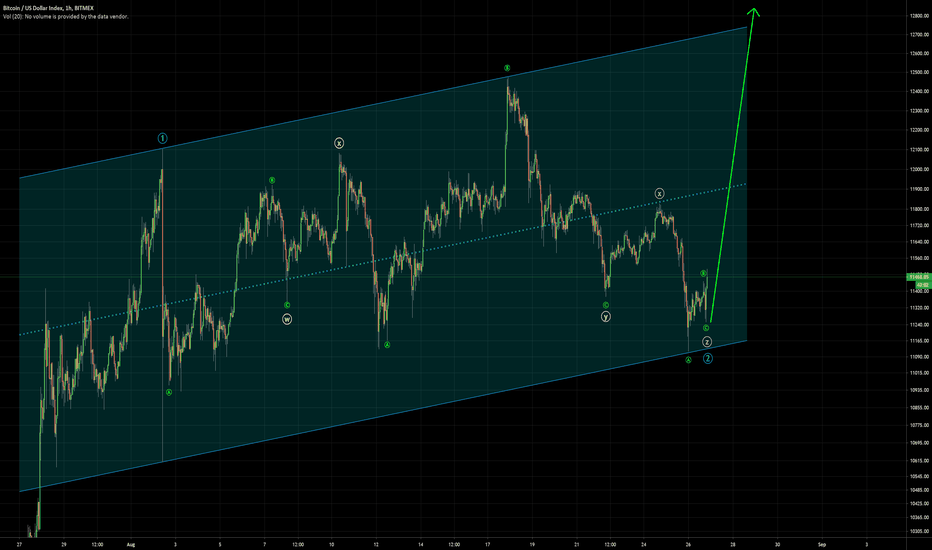Click the 11720.00 price axis label
Image resolution: width=932 pixels, height=550 pixels.
[919, 226]
